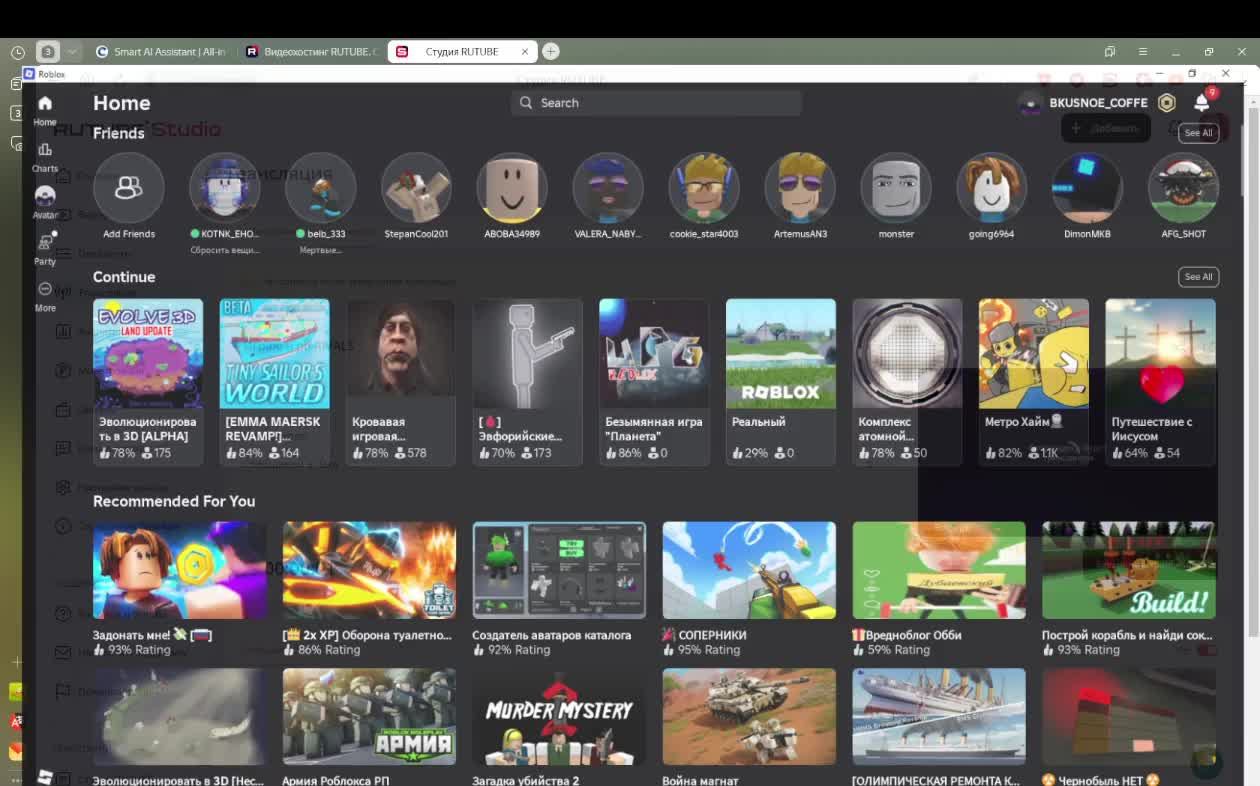The image size is (1260, 786).
Task: Open Реальный game card
Action: point(781,381)
